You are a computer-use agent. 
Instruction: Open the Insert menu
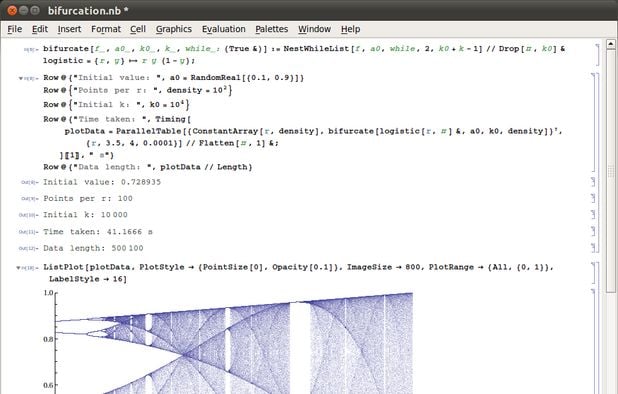click(69, 29)
